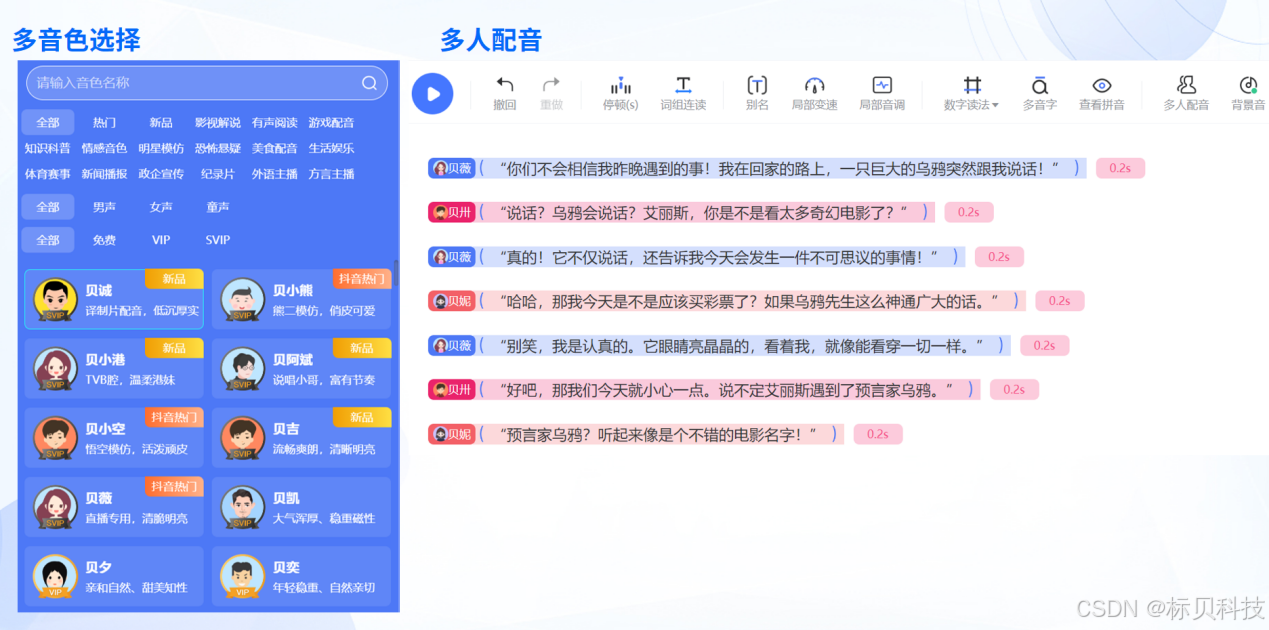Select the 贝诚 voice avatar
This screenshot has width=1269, height=630.
pyautogui.click(x=55, y=300)
